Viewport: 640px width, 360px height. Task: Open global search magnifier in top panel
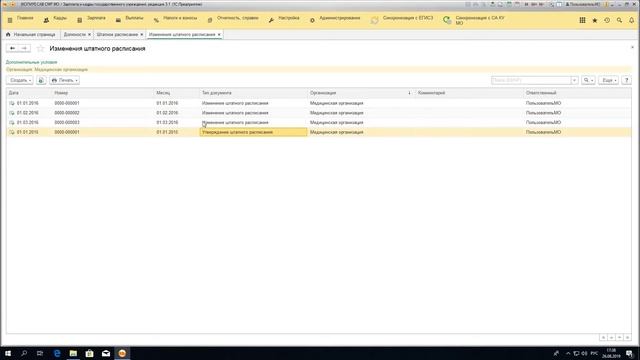point(619,20)
